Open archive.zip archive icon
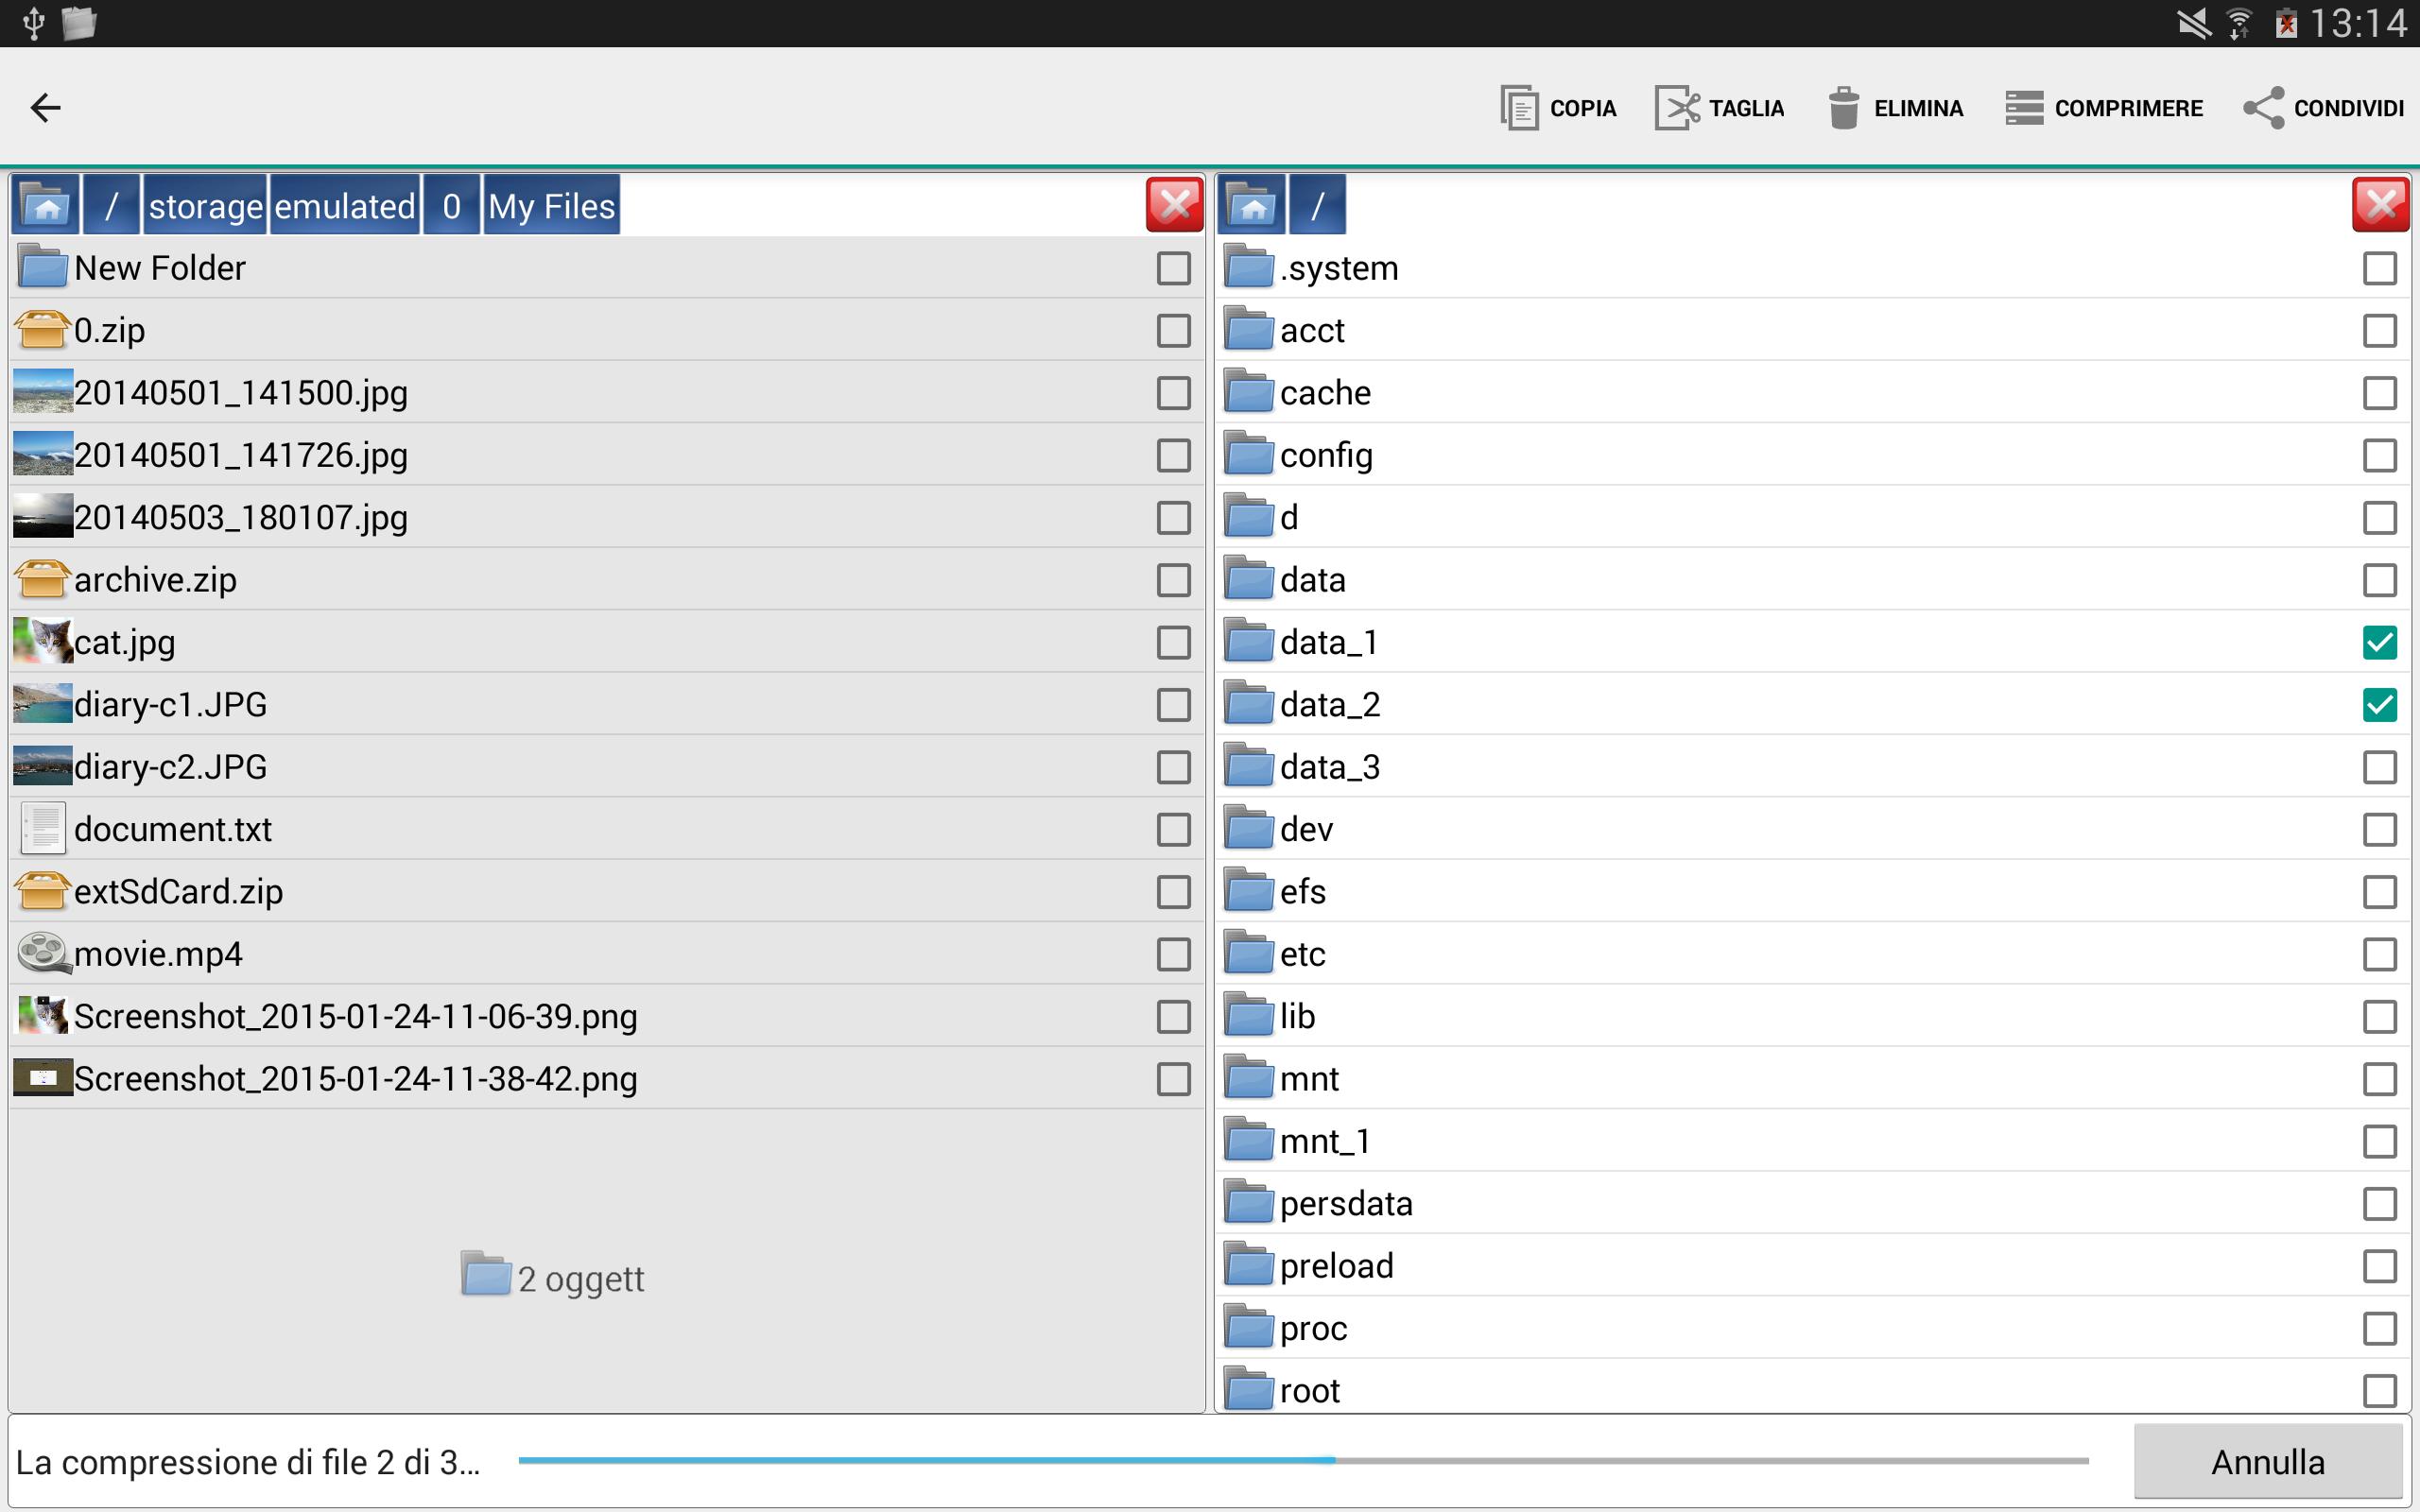Image resolution: width=2420 pixels, height=1512 pixels. click(43, 578)
